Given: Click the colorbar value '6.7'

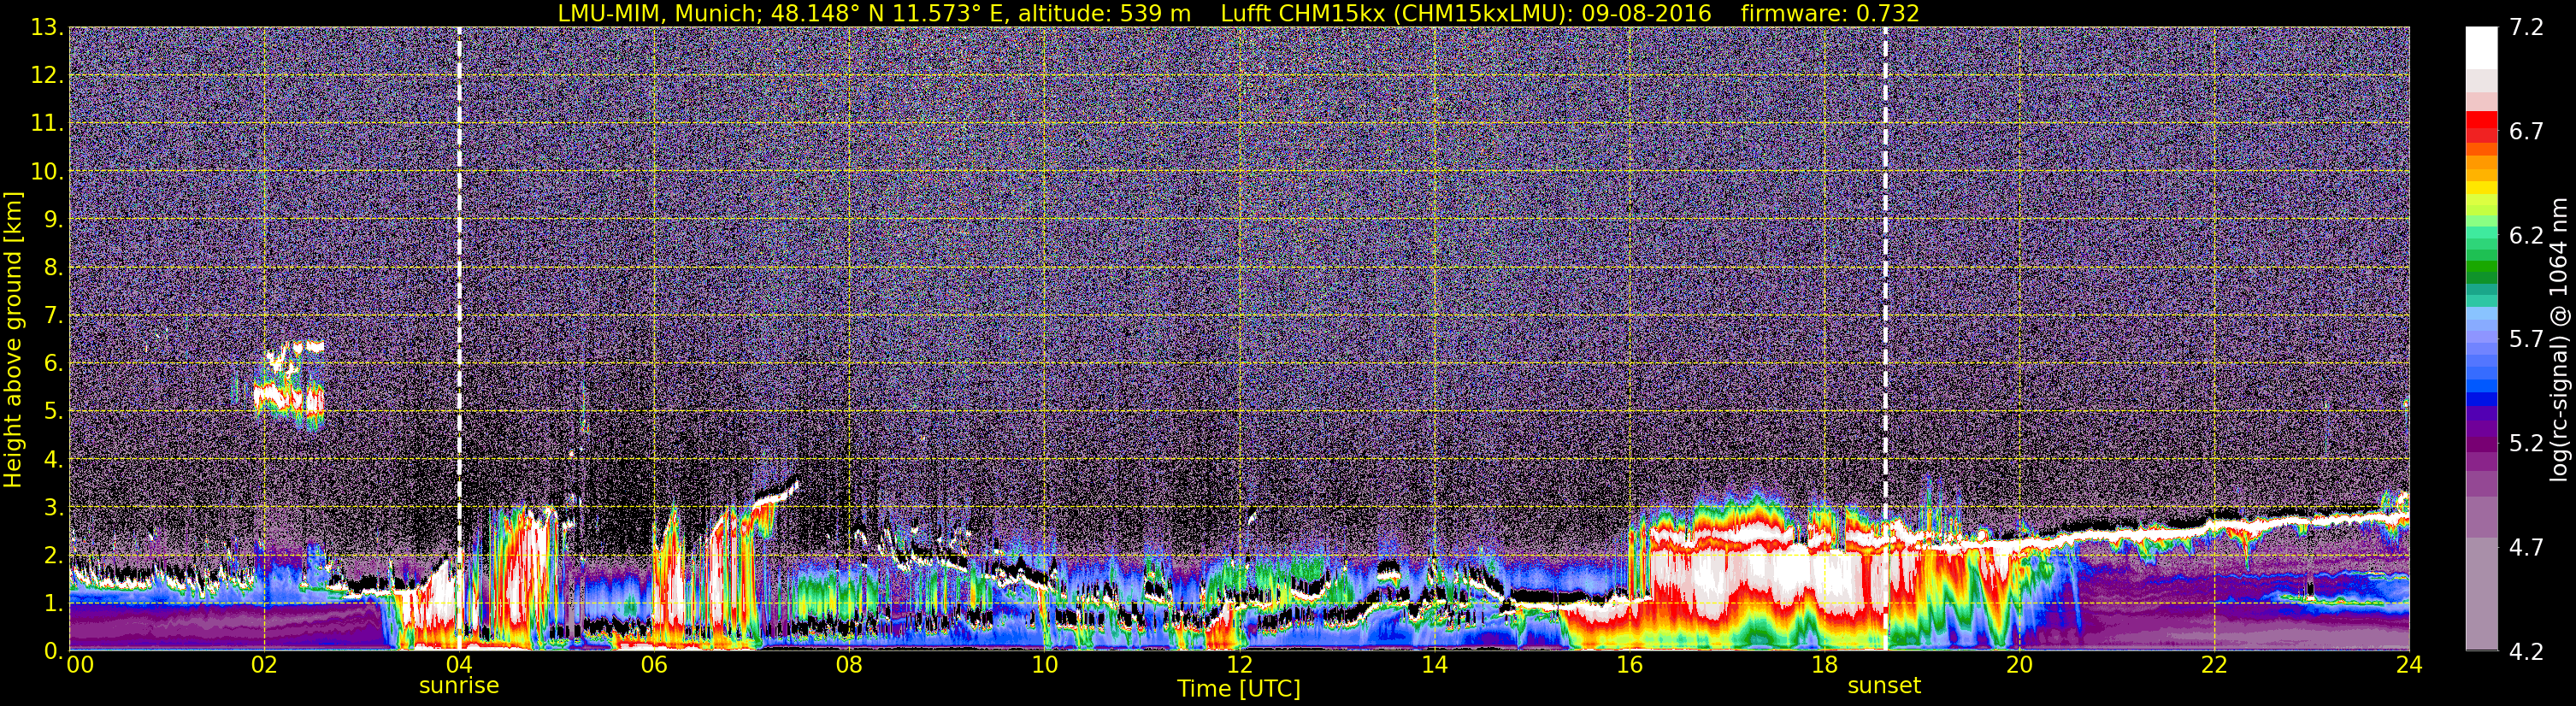Looking at the screenshot, I should (2526, 132).
